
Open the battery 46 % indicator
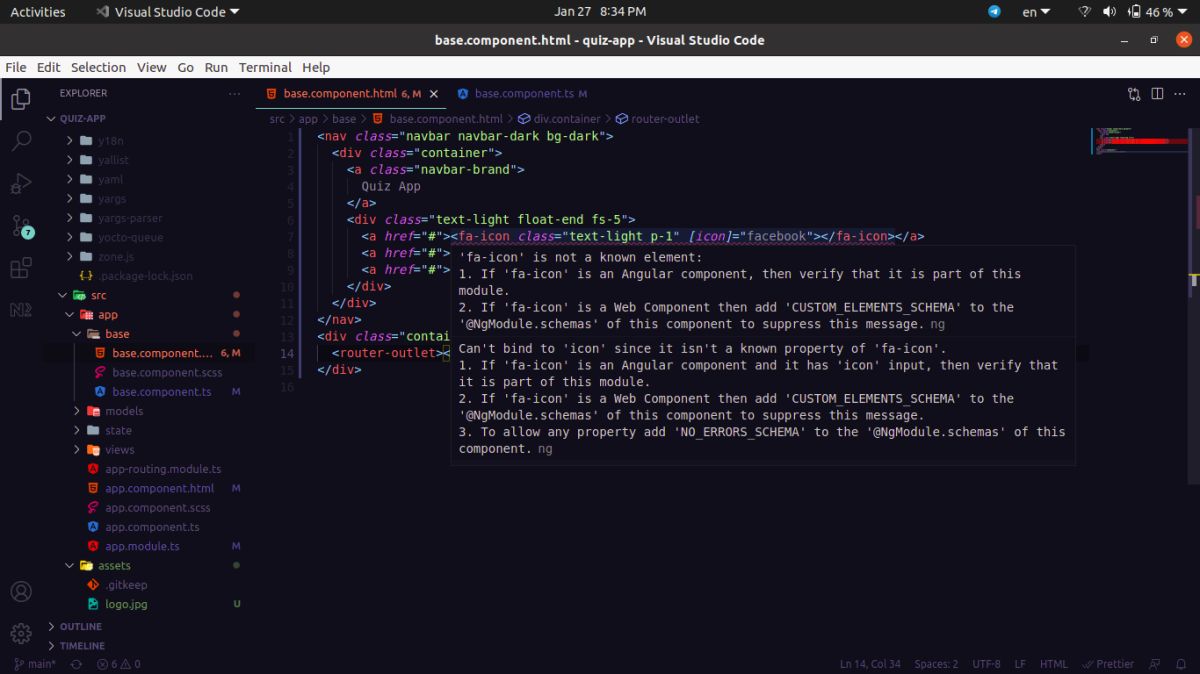(1159, 12)
